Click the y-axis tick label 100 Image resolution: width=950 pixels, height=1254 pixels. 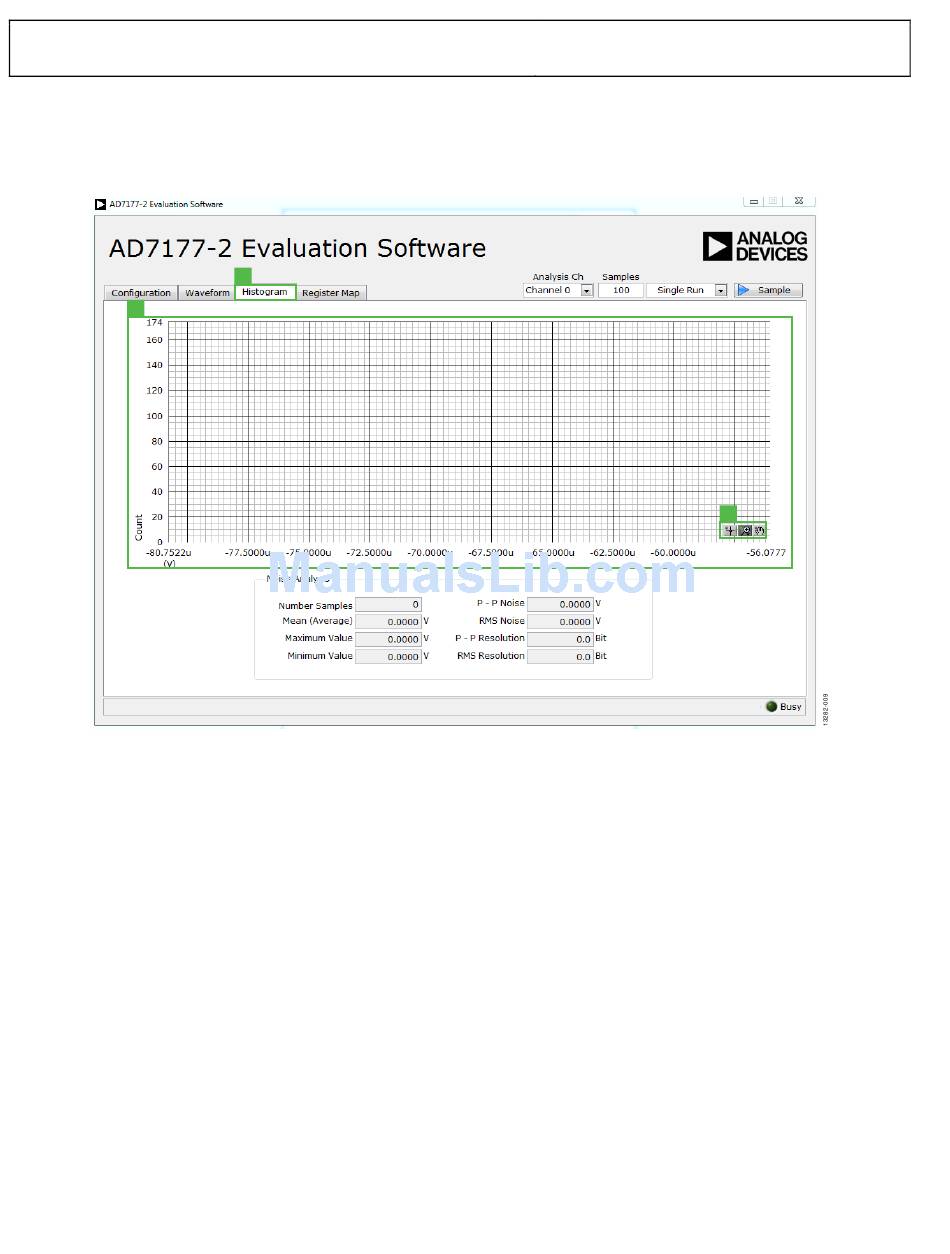[154, 416]
